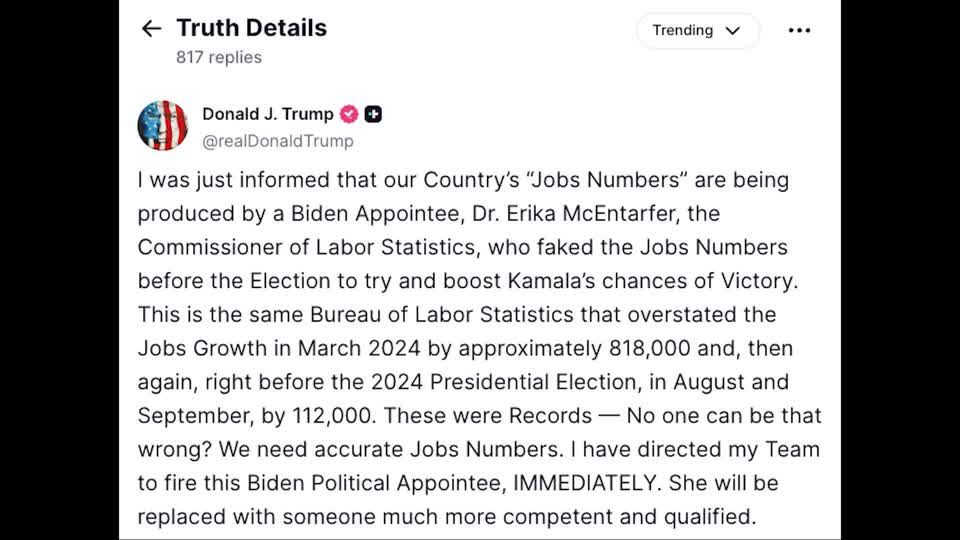Screen dimensions: 960x540
Task: Click the words Bureau of Labor Statistics
Action: pyautogui.click(x=442, y=315)
